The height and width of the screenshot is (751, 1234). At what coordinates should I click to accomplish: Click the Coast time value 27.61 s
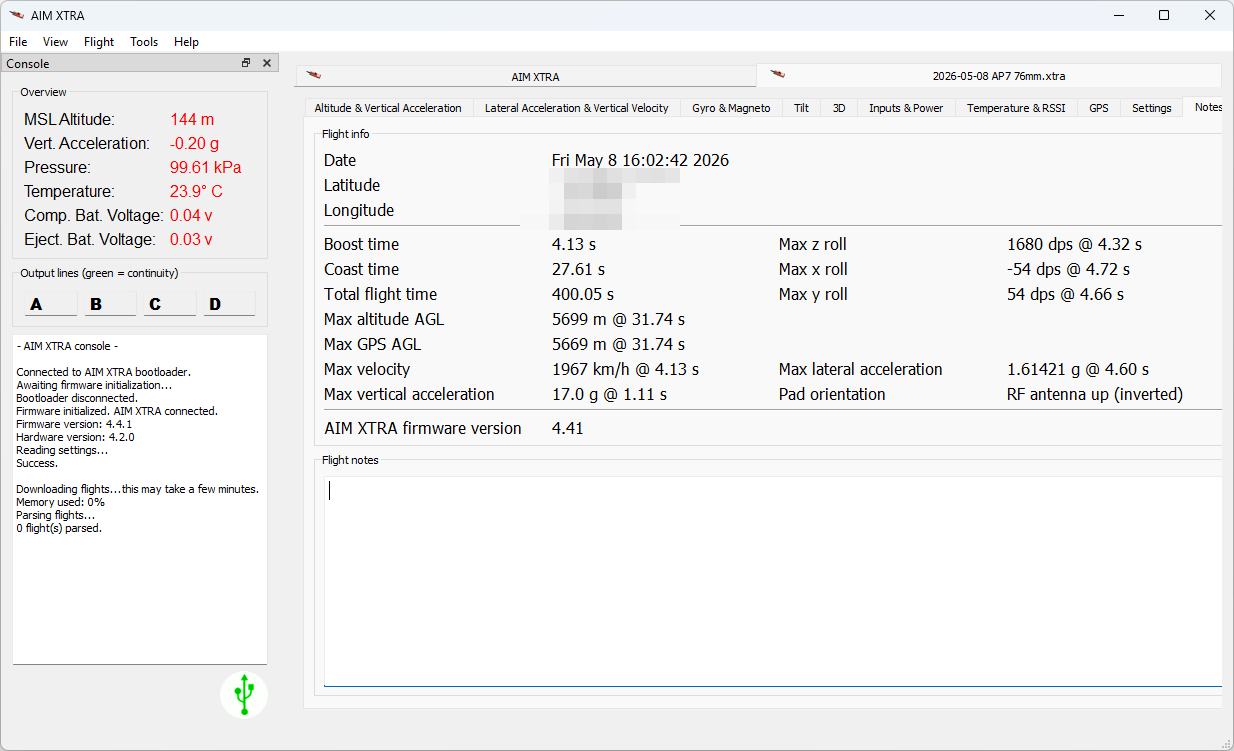click(x=578, y=269)
